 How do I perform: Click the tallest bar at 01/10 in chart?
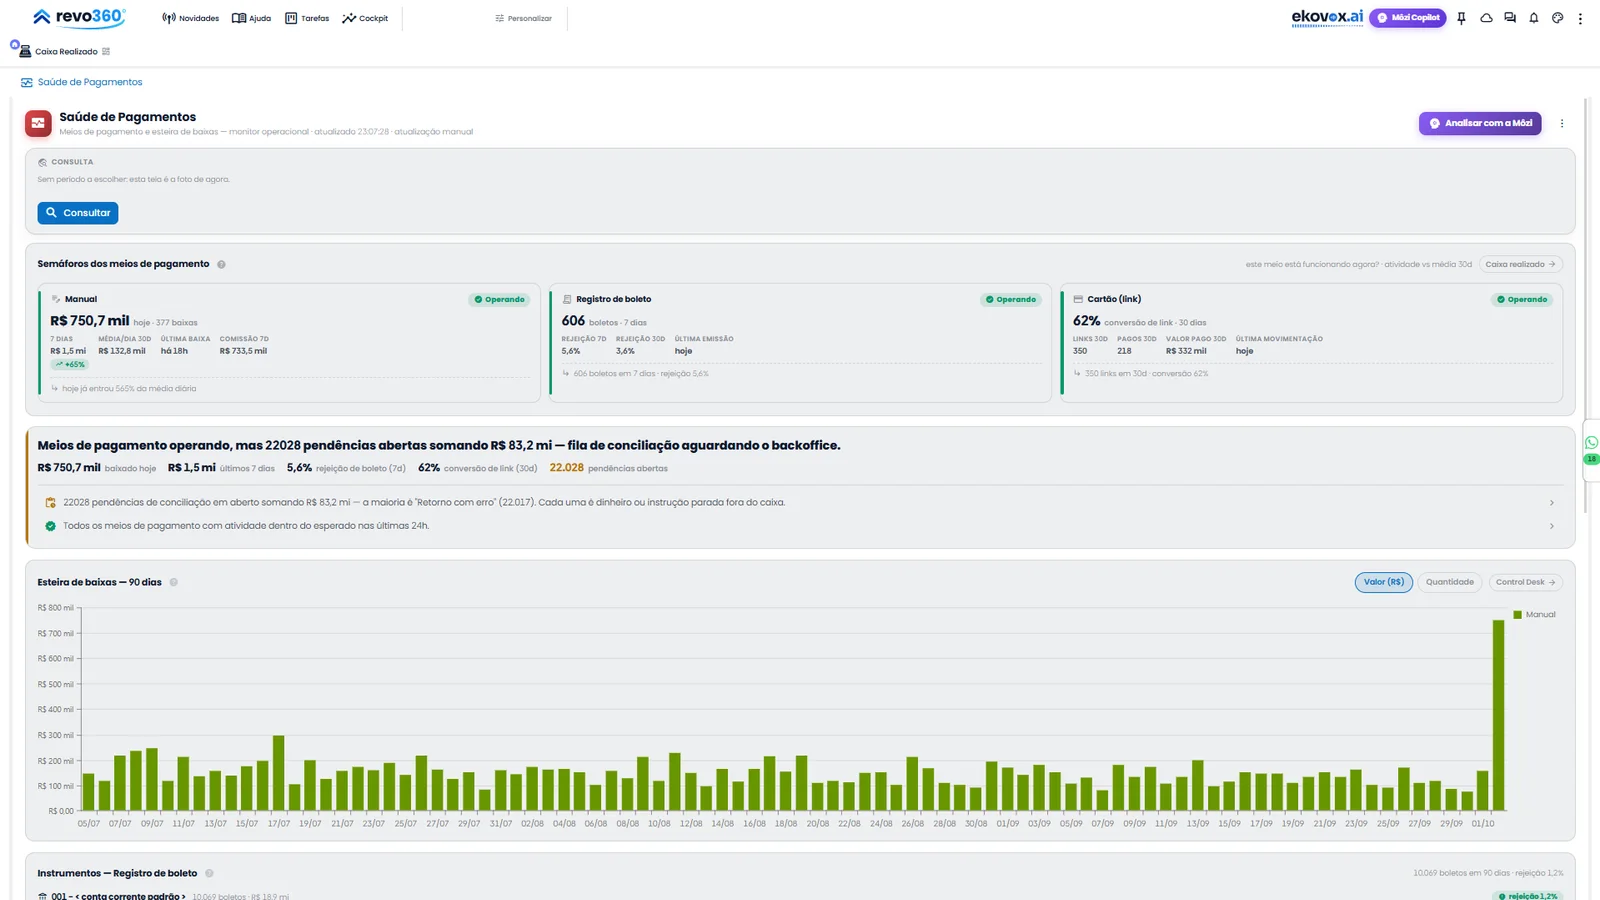point(1498,715)
